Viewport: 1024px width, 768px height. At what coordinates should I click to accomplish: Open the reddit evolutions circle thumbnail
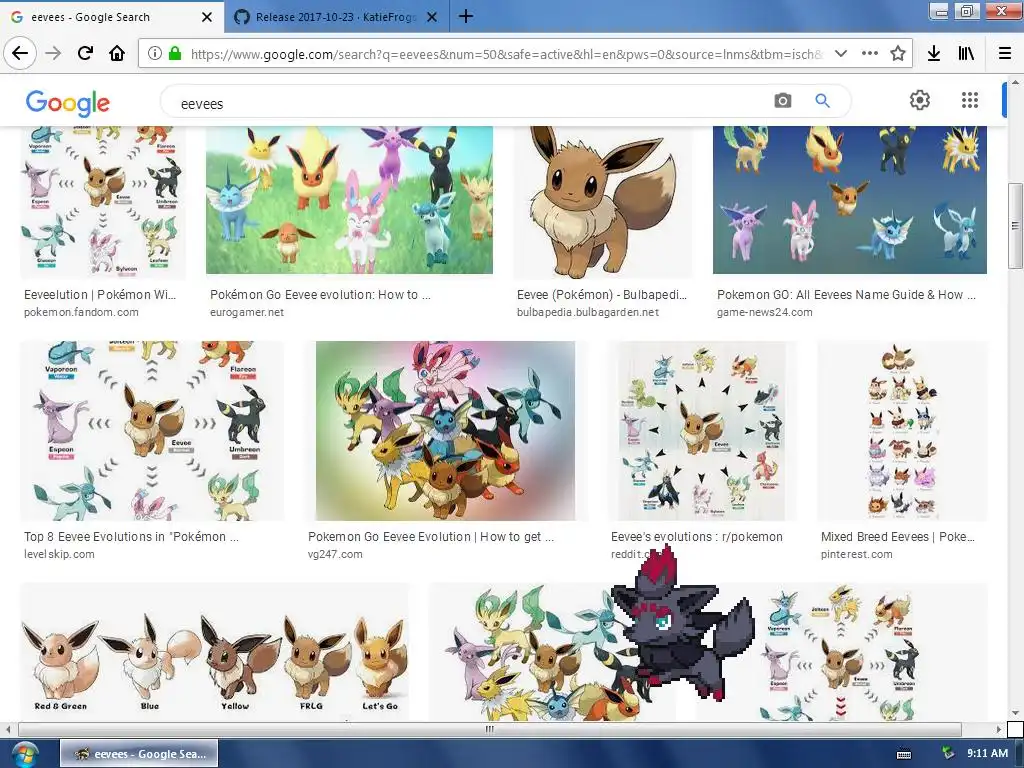[x=702, y=431]
